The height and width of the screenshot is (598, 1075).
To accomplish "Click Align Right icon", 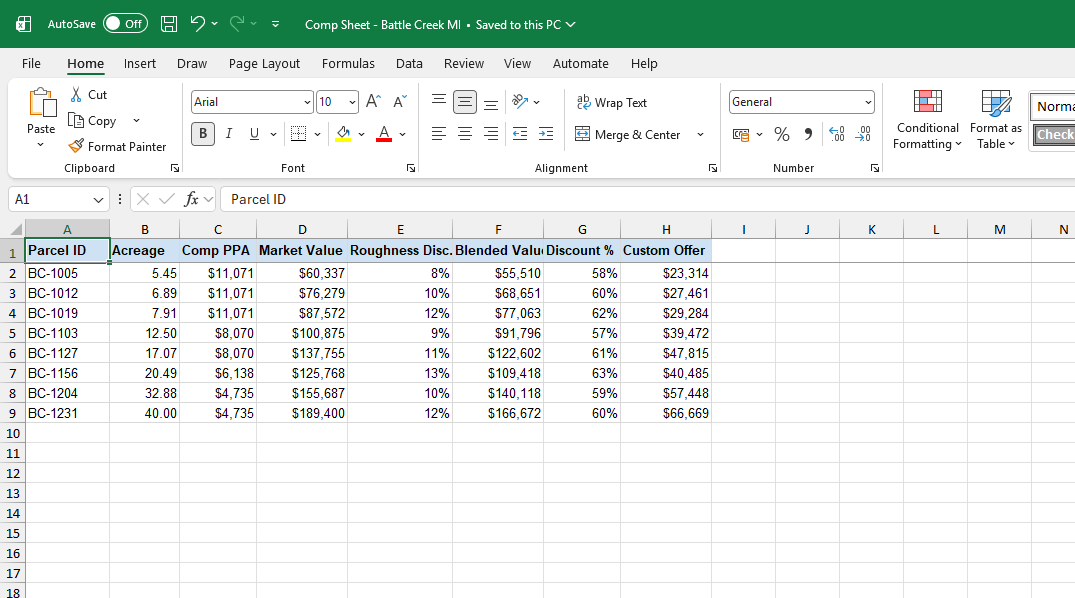I will [x=491, y=134].
